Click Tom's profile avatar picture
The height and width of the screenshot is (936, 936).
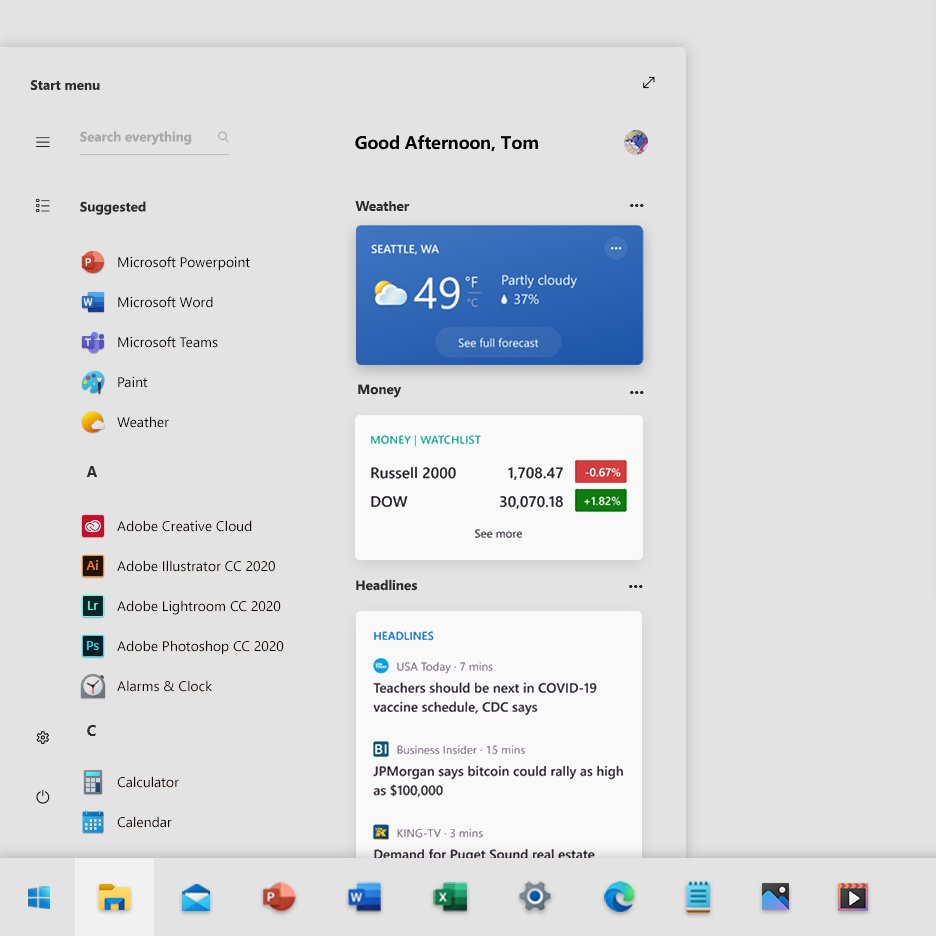click(x=636, y=142)
